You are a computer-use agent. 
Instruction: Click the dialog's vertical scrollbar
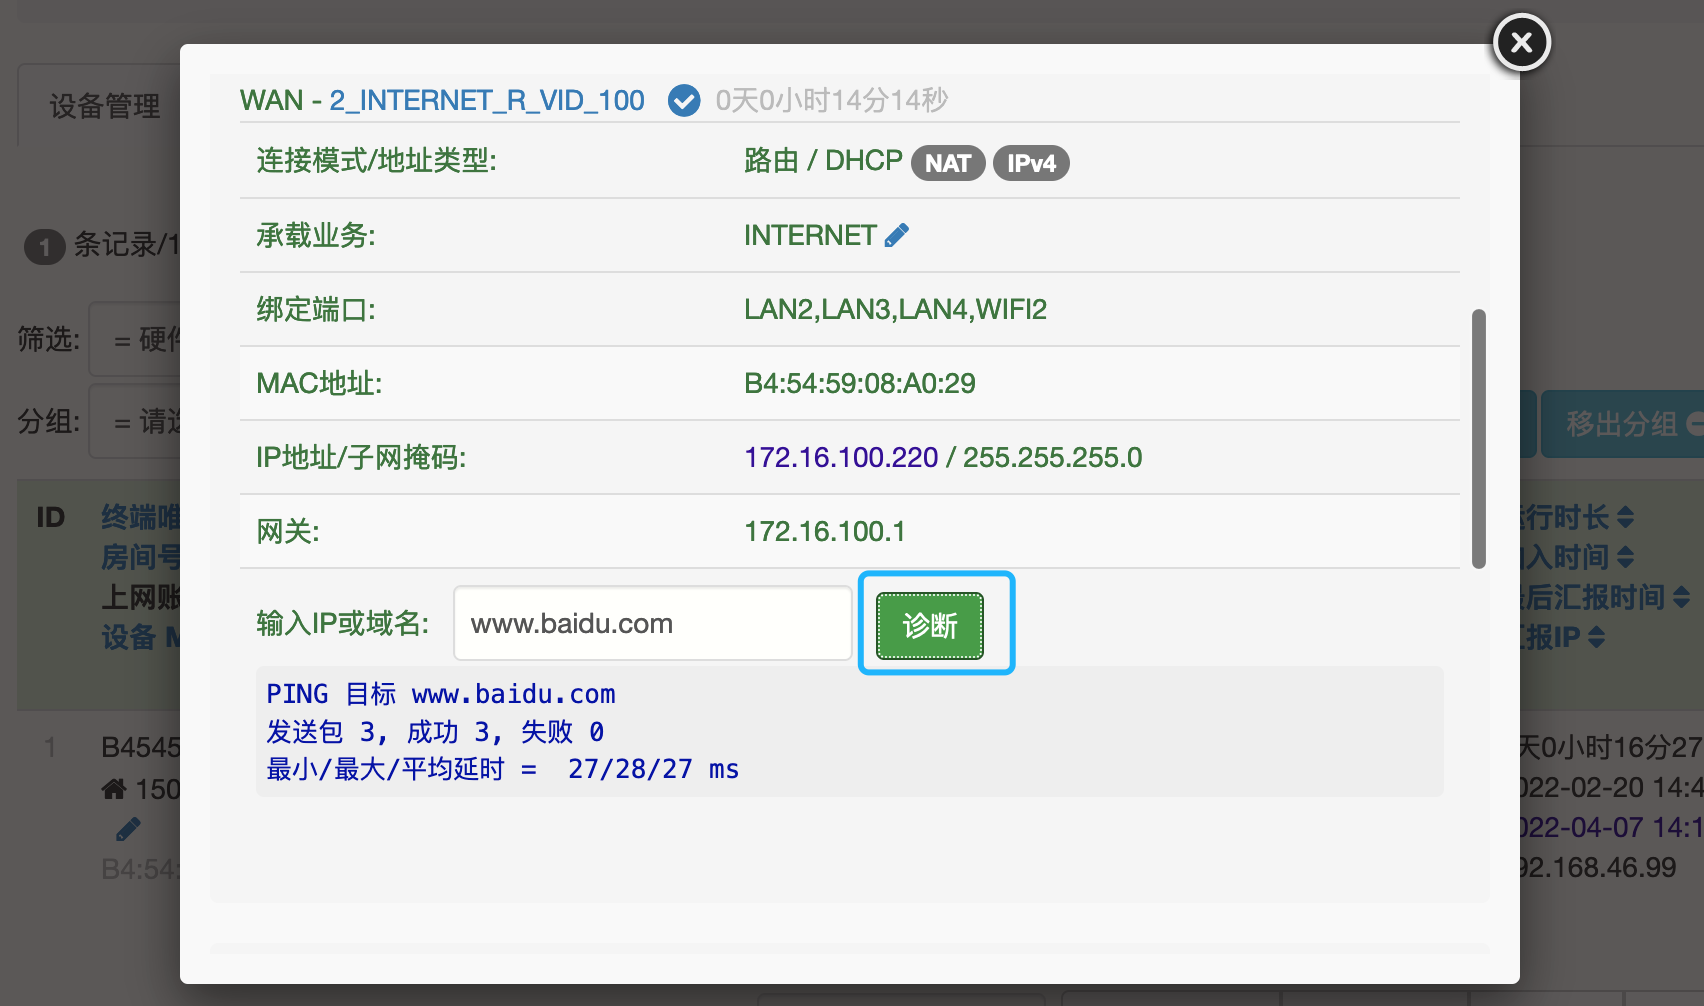coord(1478,438)
